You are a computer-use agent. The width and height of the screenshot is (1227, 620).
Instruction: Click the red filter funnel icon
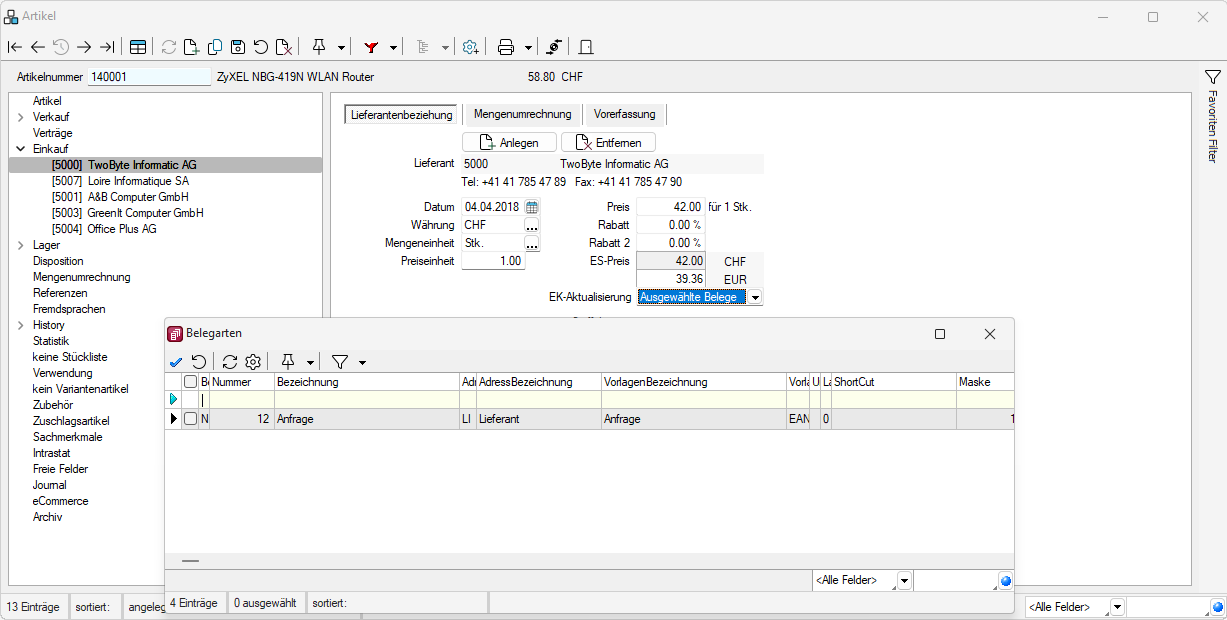point(371,47)
